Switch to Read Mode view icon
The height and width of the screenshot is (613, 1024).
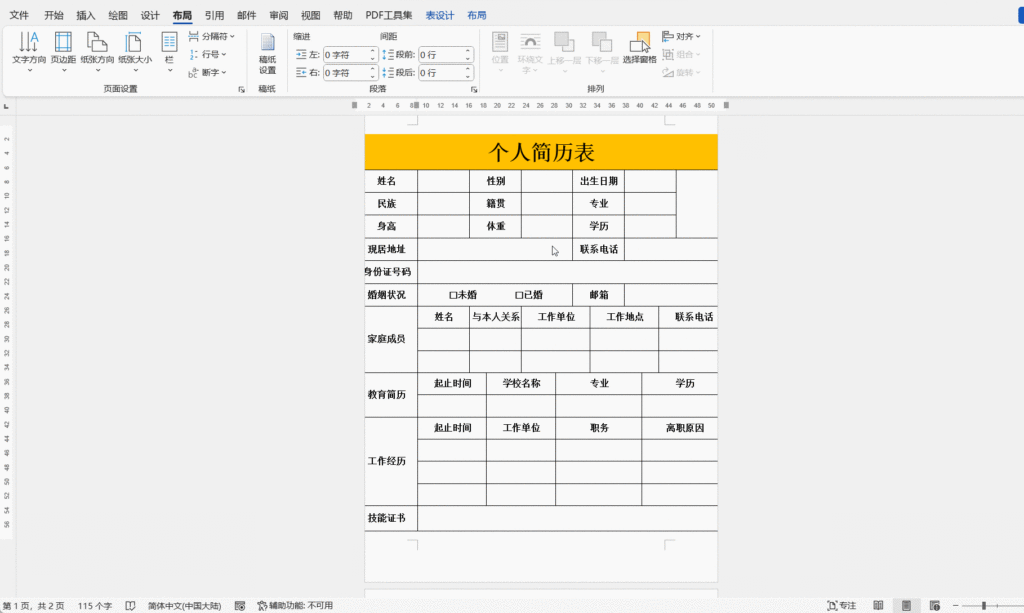(x=878, y=606)
